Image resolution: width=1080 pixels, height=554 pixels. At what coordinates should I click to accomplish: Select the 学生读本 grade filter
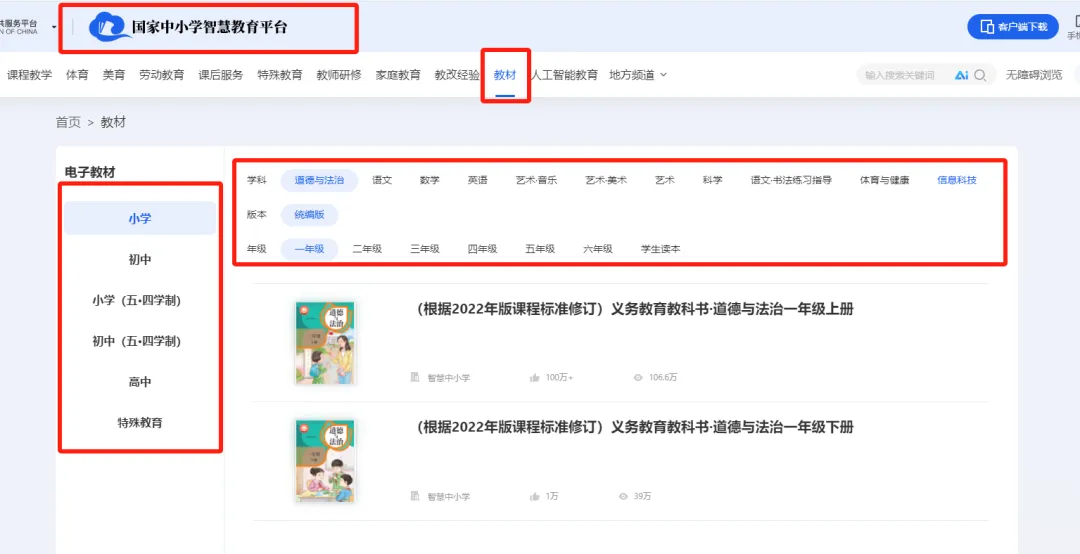661,249
